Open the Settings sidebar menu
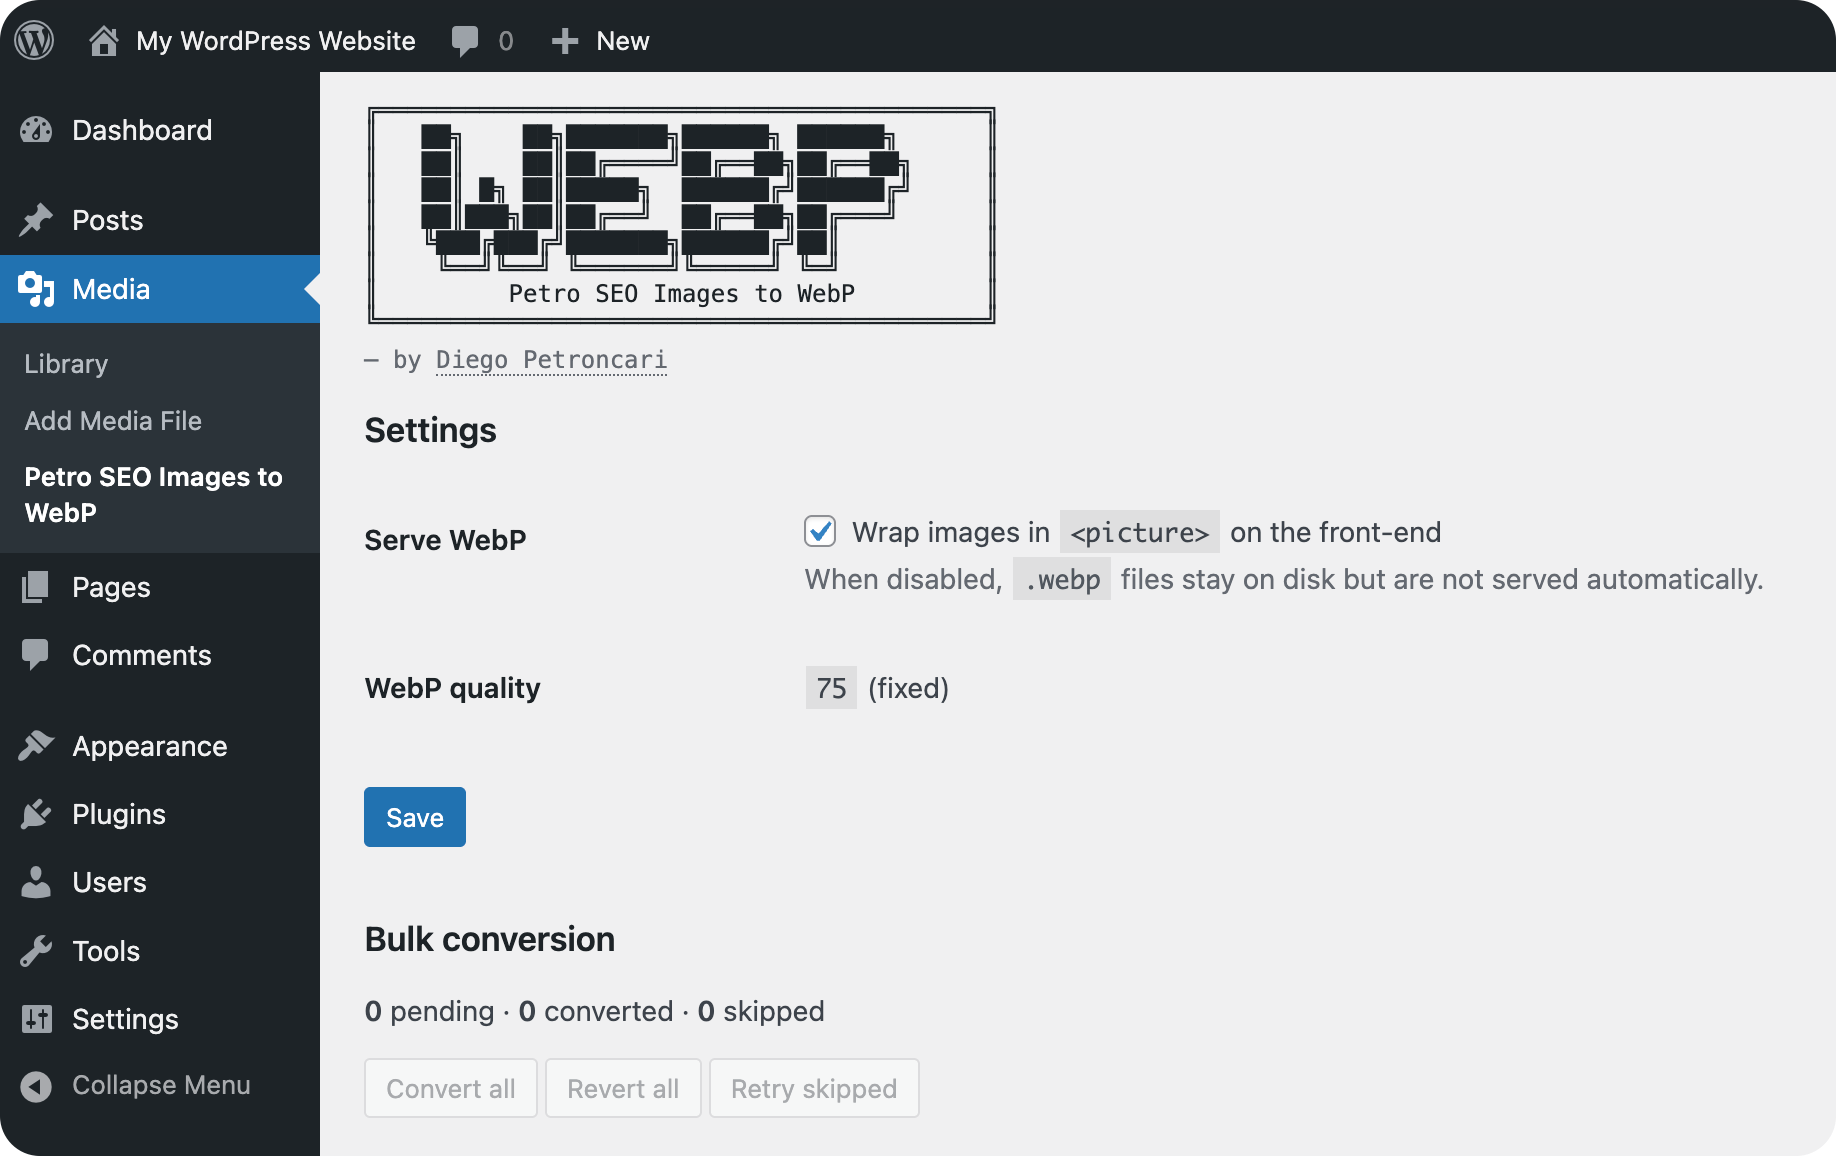Image resolution: width=1836 pixels, height=1162 pixels. tap(125, 1019)
